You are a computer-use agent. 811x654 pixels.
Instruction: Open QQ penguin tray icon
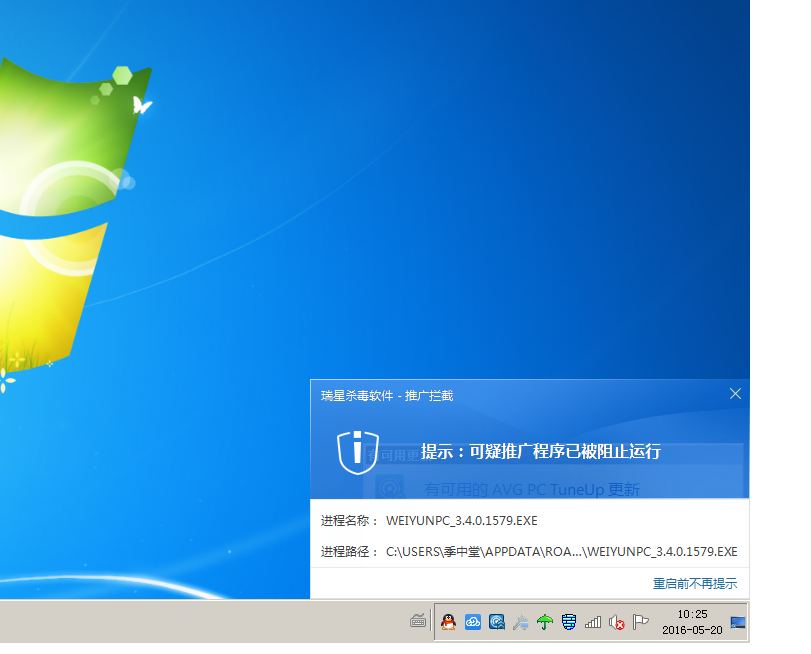click(448, 621)
